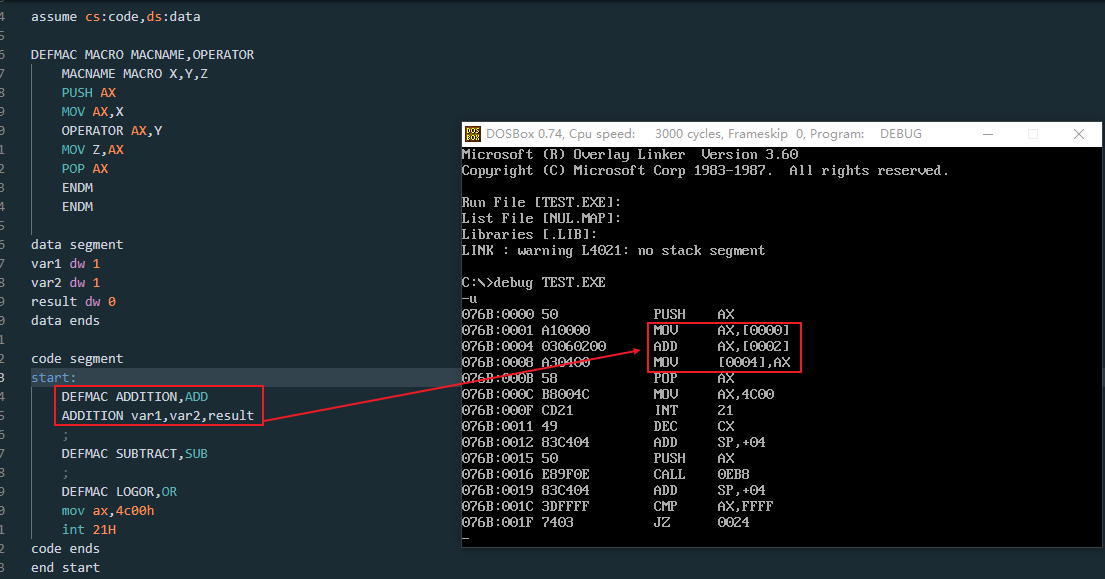
Task: Click the '076B:0015 50 PUSH AX' disassembly row
Action: click(598, 459)
